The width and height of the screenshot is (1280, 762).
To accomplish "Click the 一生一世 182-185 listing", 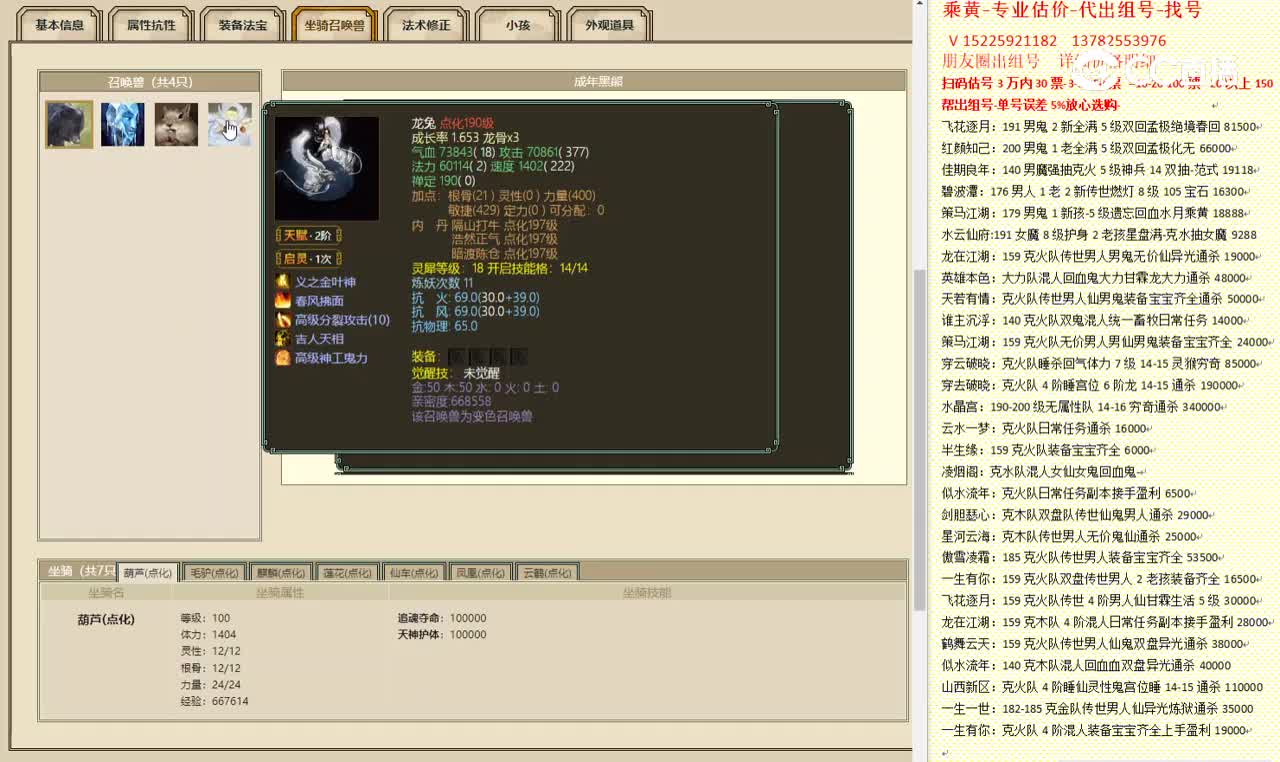I will (x=1096, y=708).
